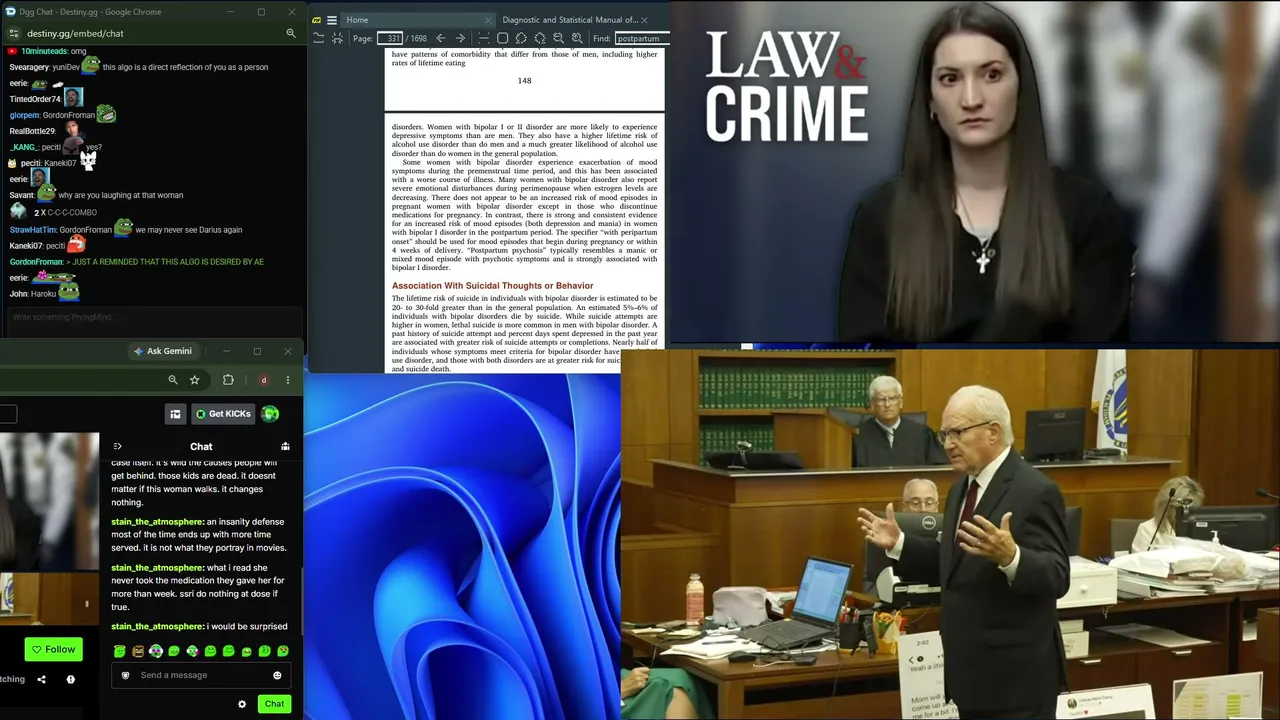Click the sidebar panel icon beside Get KICKs
Image resolution: width=1280 pixels, height=720 pixels.
click(175, 414)
